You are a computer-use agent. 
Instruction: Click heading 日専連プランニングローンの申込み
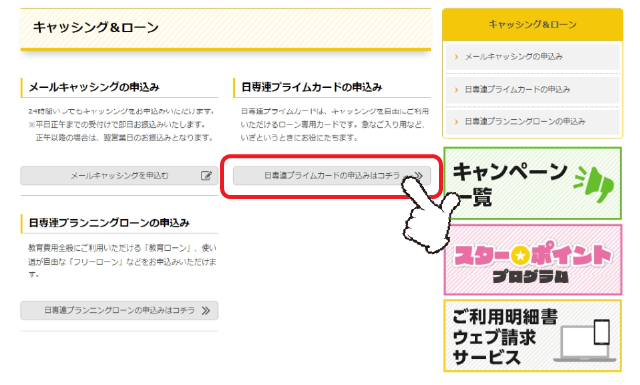pos(109,223)
